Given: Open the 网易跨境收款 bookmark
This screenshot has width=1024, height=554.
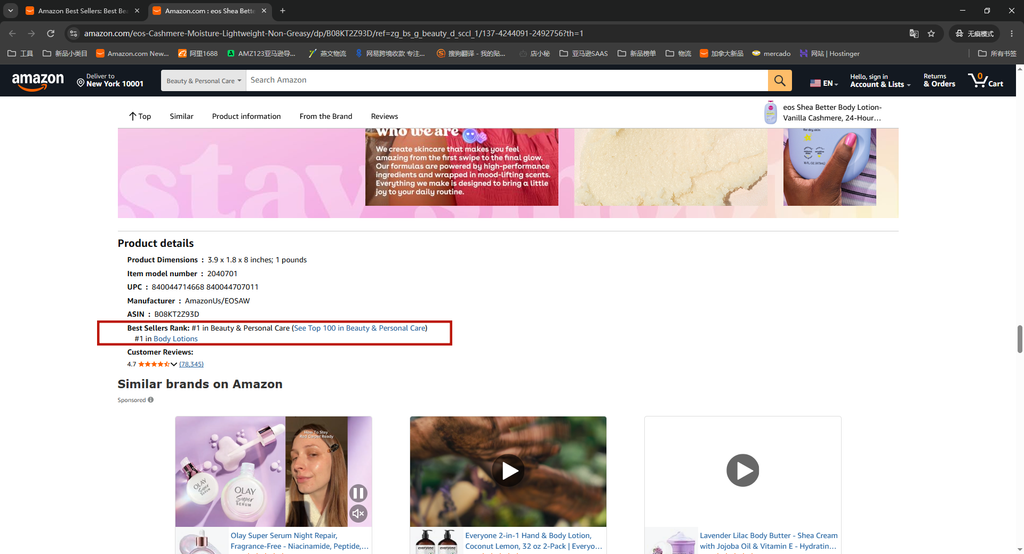Looking at the screenshot, I should (390, 54).
